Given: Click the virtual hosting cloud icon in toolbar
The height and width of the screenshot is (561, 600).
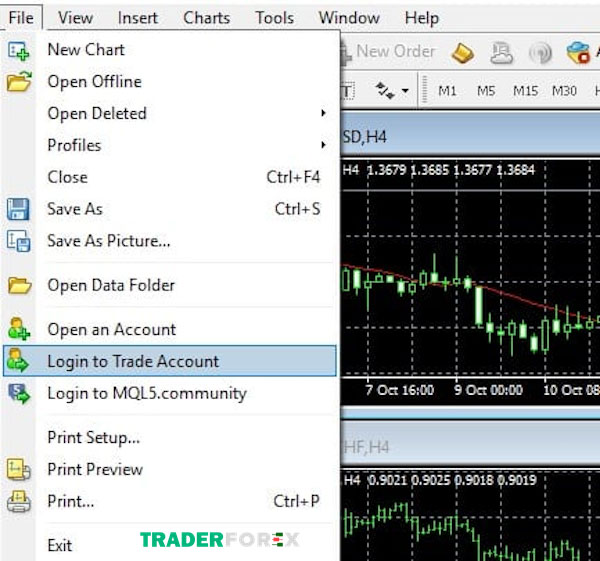Looking at the screenshot, I should (501, 53).
